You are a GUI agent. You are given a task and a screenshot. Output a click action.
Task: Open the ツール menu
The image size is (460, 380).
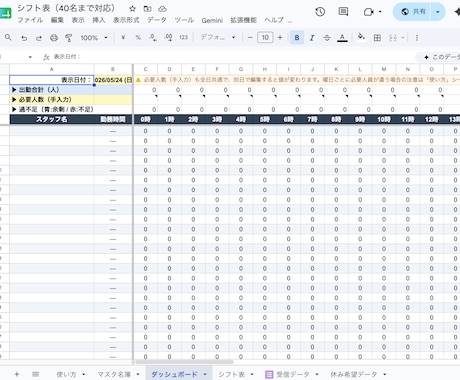[184, 20]
